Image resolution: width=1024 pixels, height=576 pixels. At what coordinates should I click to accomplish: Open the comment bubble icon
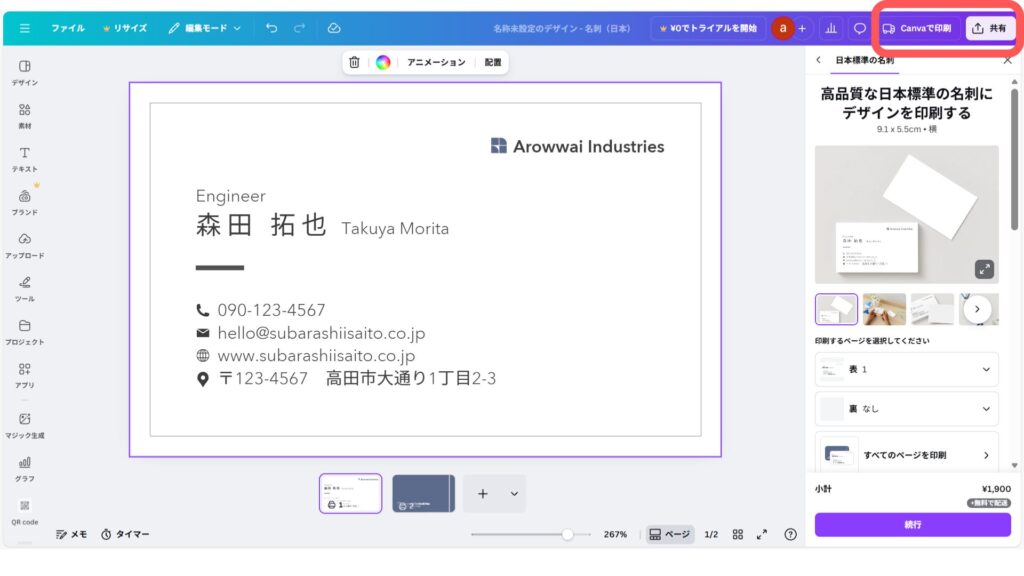click(x=859, y=28)
